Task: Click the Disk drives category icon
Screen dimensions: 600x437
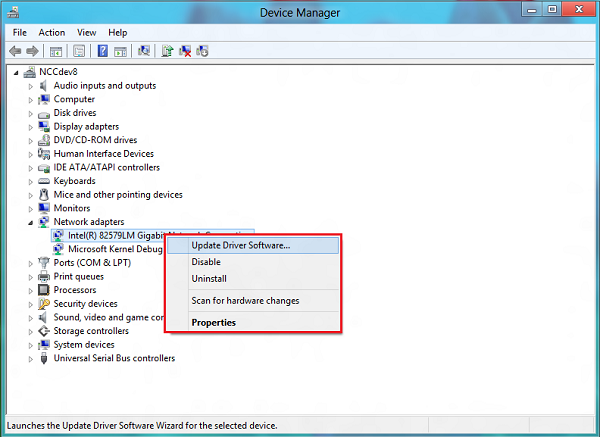Action: (44, 114)
